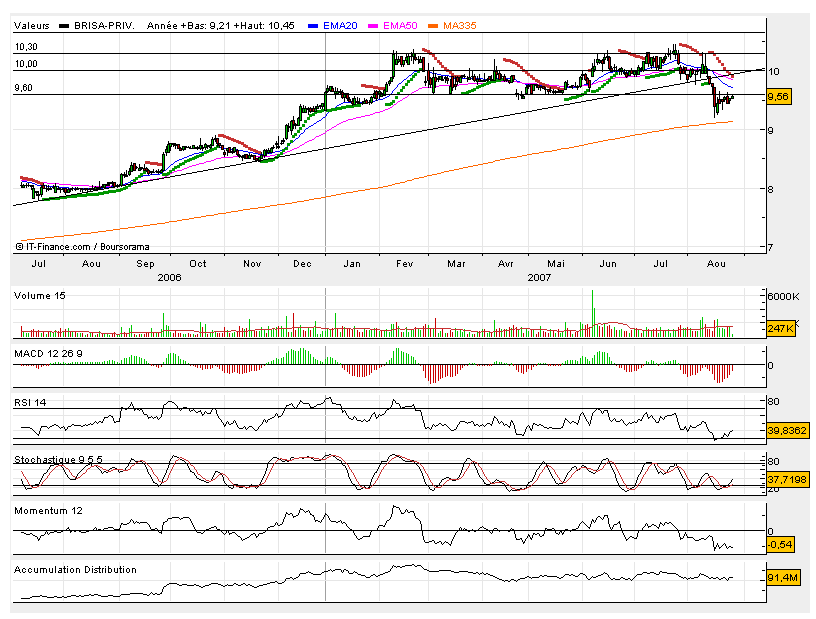This screenshot has height=619, width=816.
Task: Select the MA335 legend label
Action: coord(460,26)
